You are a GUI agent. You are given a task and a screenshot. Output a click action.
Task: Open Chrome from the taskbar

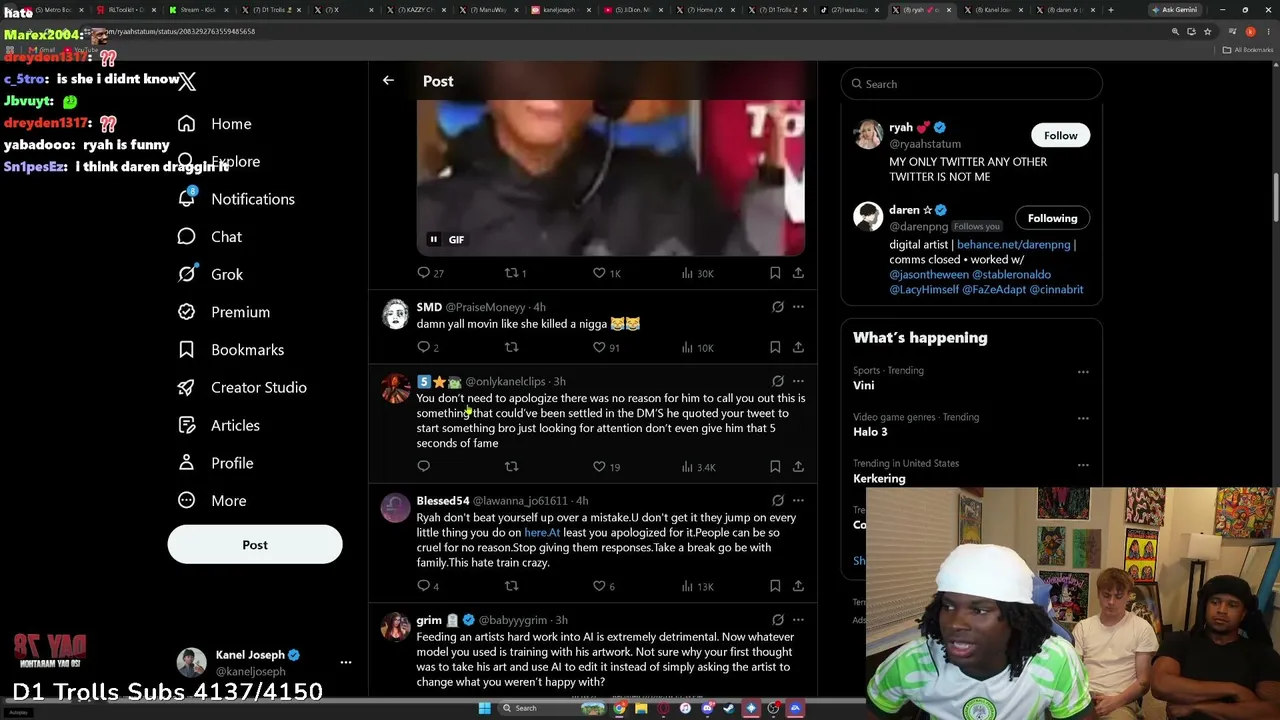coord(620,708)
